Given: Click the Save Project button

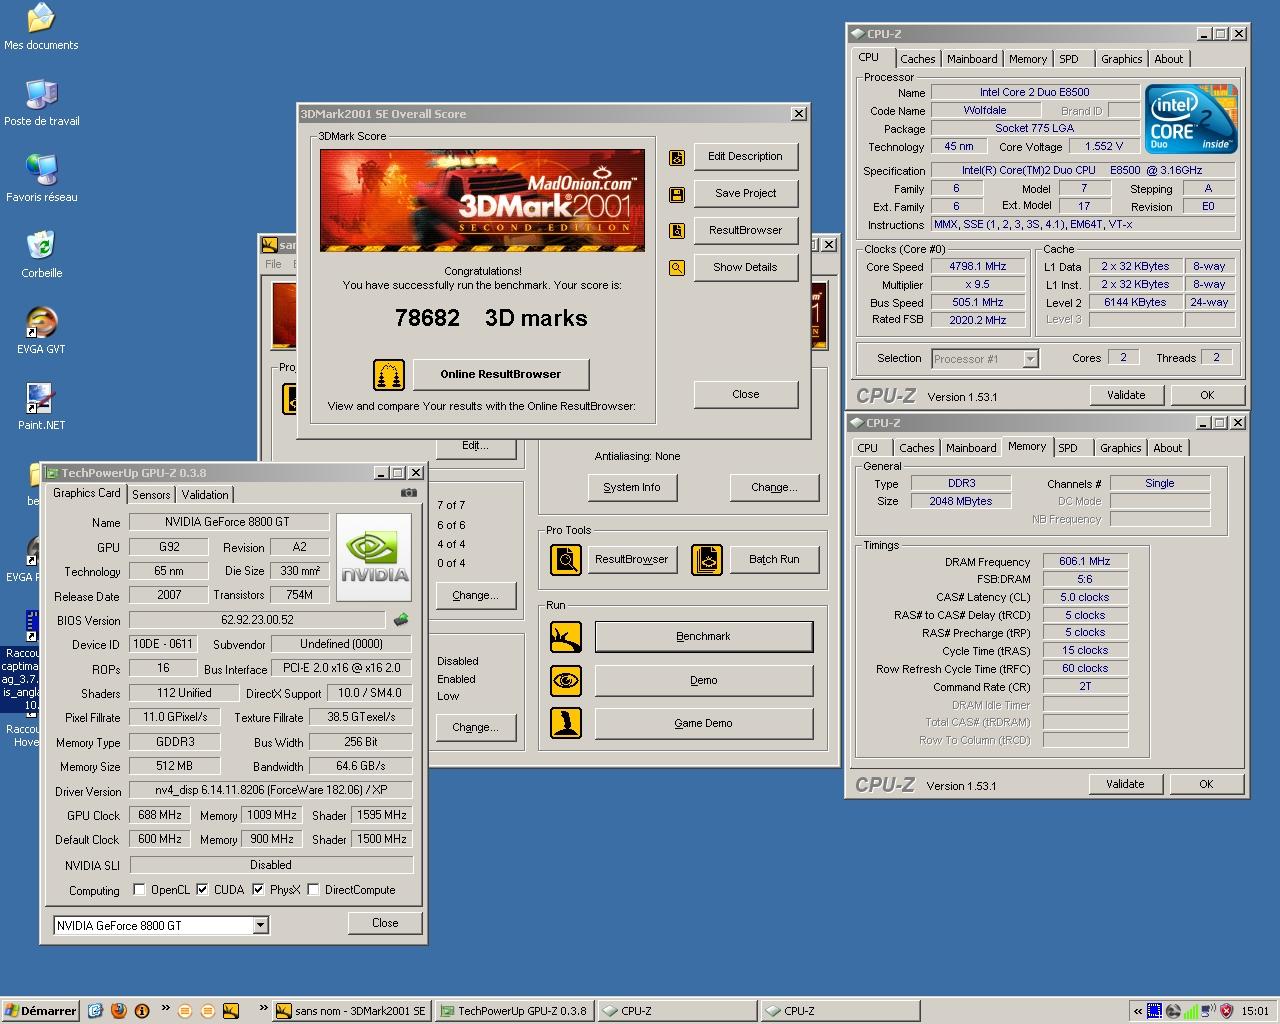Looking at the screenshot, I should [745, 194].
